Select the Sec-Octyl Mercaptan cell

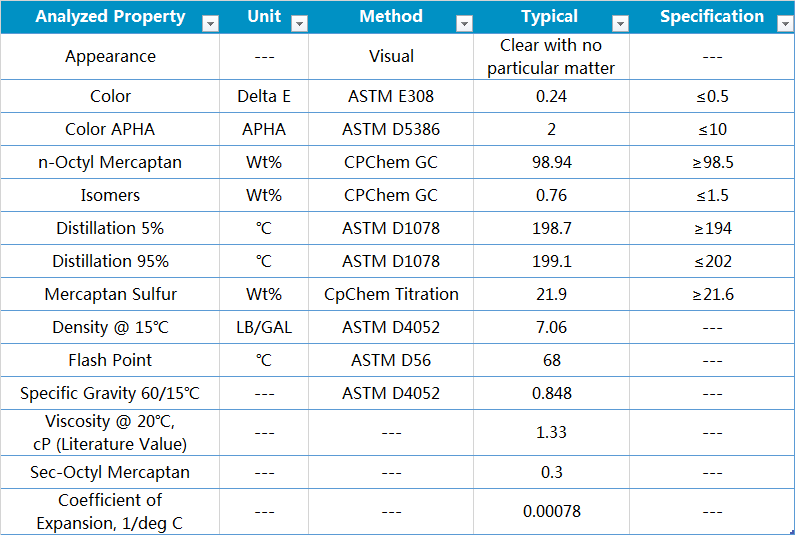110,472
